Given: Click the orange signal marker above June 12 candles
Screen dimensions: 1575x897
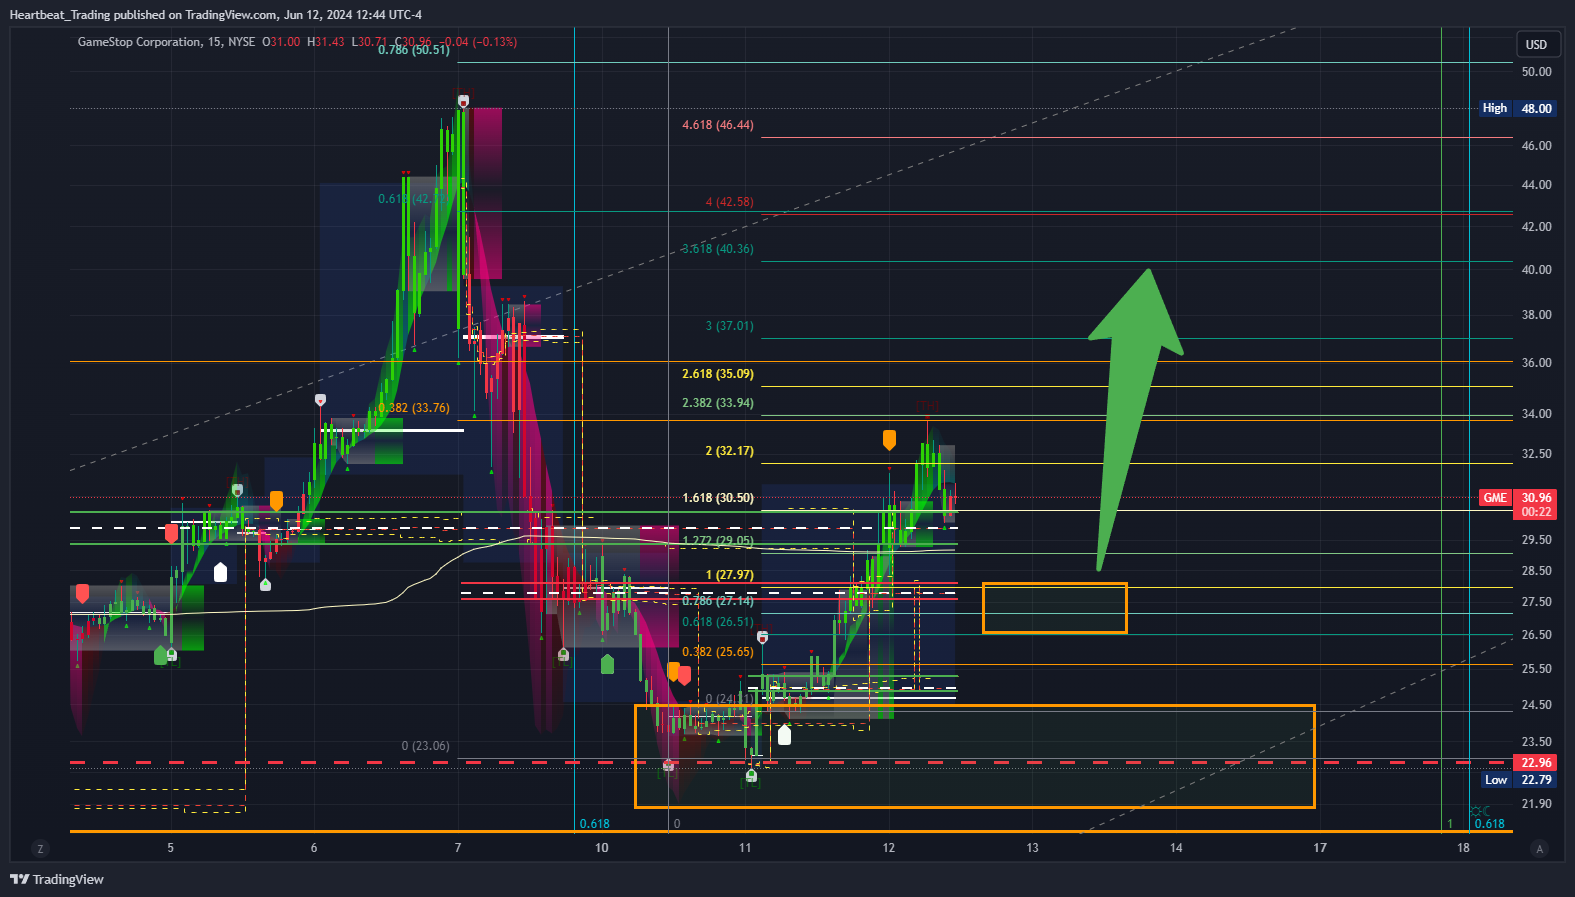Looking at the screenshot, I should point(889,440).
